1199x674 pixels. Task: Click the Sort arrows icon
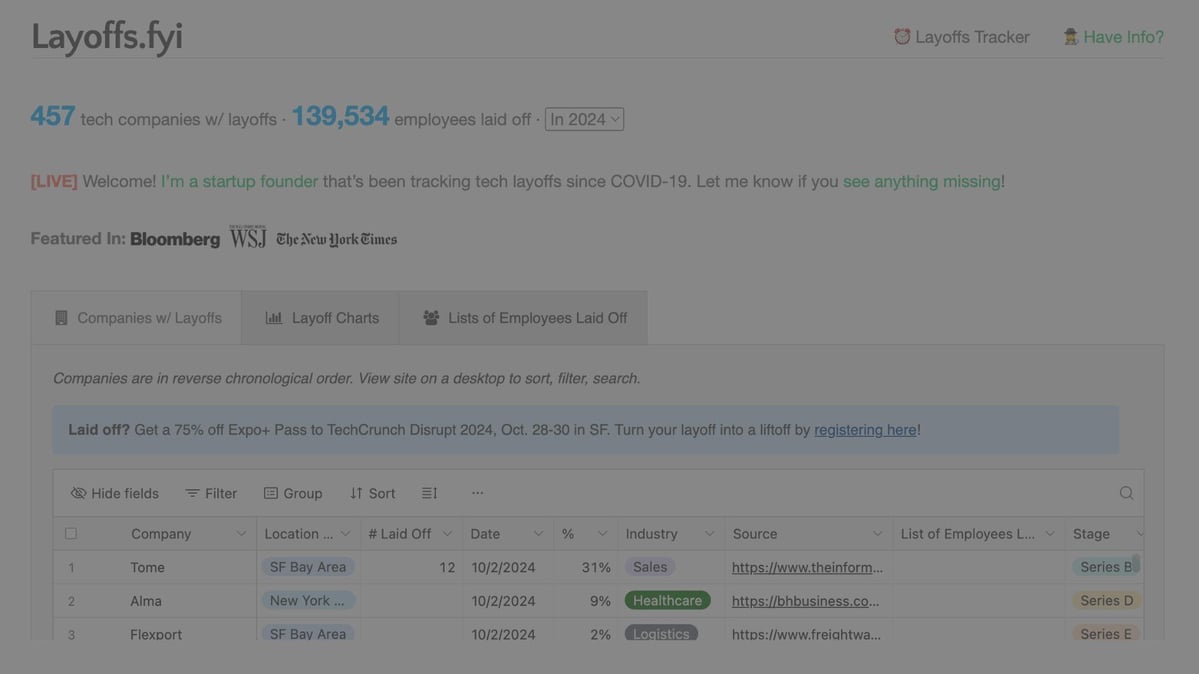pos(356,493)
